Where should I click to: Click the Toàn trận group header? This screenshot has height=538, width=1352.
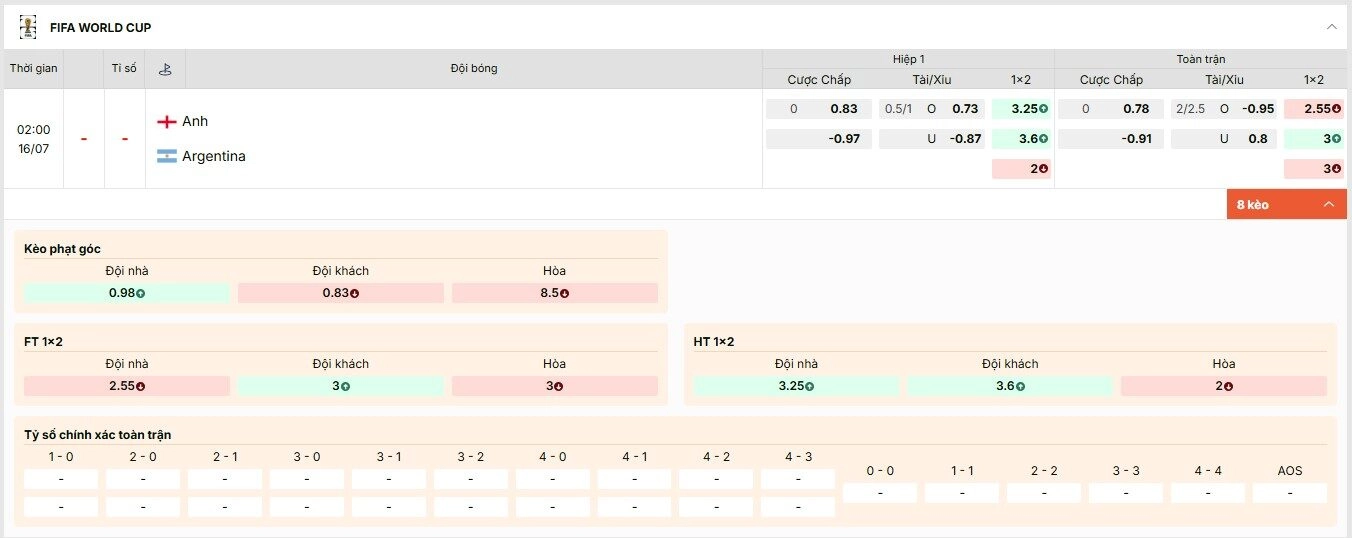(1201, 59)
